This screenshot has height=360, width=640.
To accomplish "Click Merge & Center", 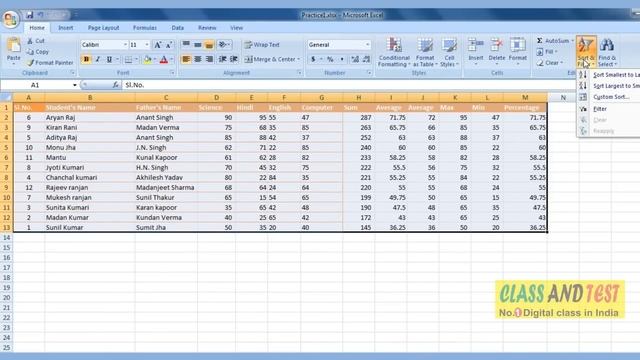I will 270,60.
